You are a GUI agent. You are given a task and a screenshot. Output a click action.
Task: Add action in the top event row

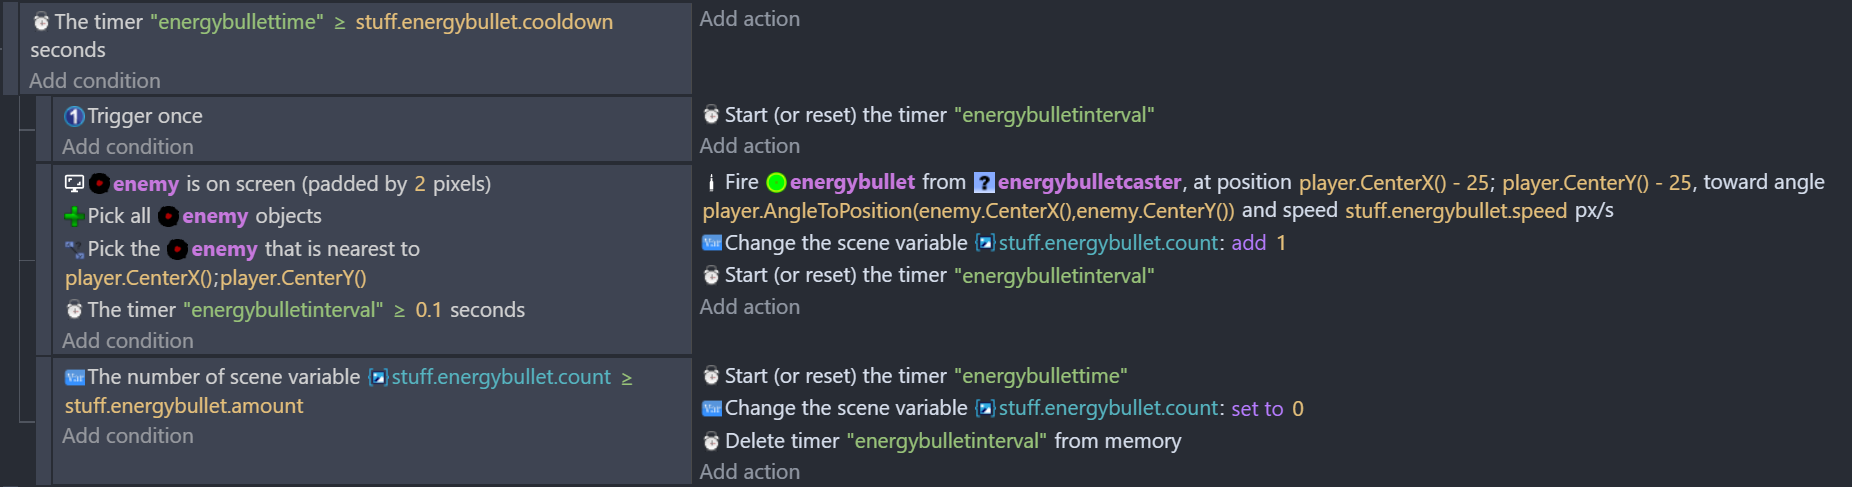749,19
